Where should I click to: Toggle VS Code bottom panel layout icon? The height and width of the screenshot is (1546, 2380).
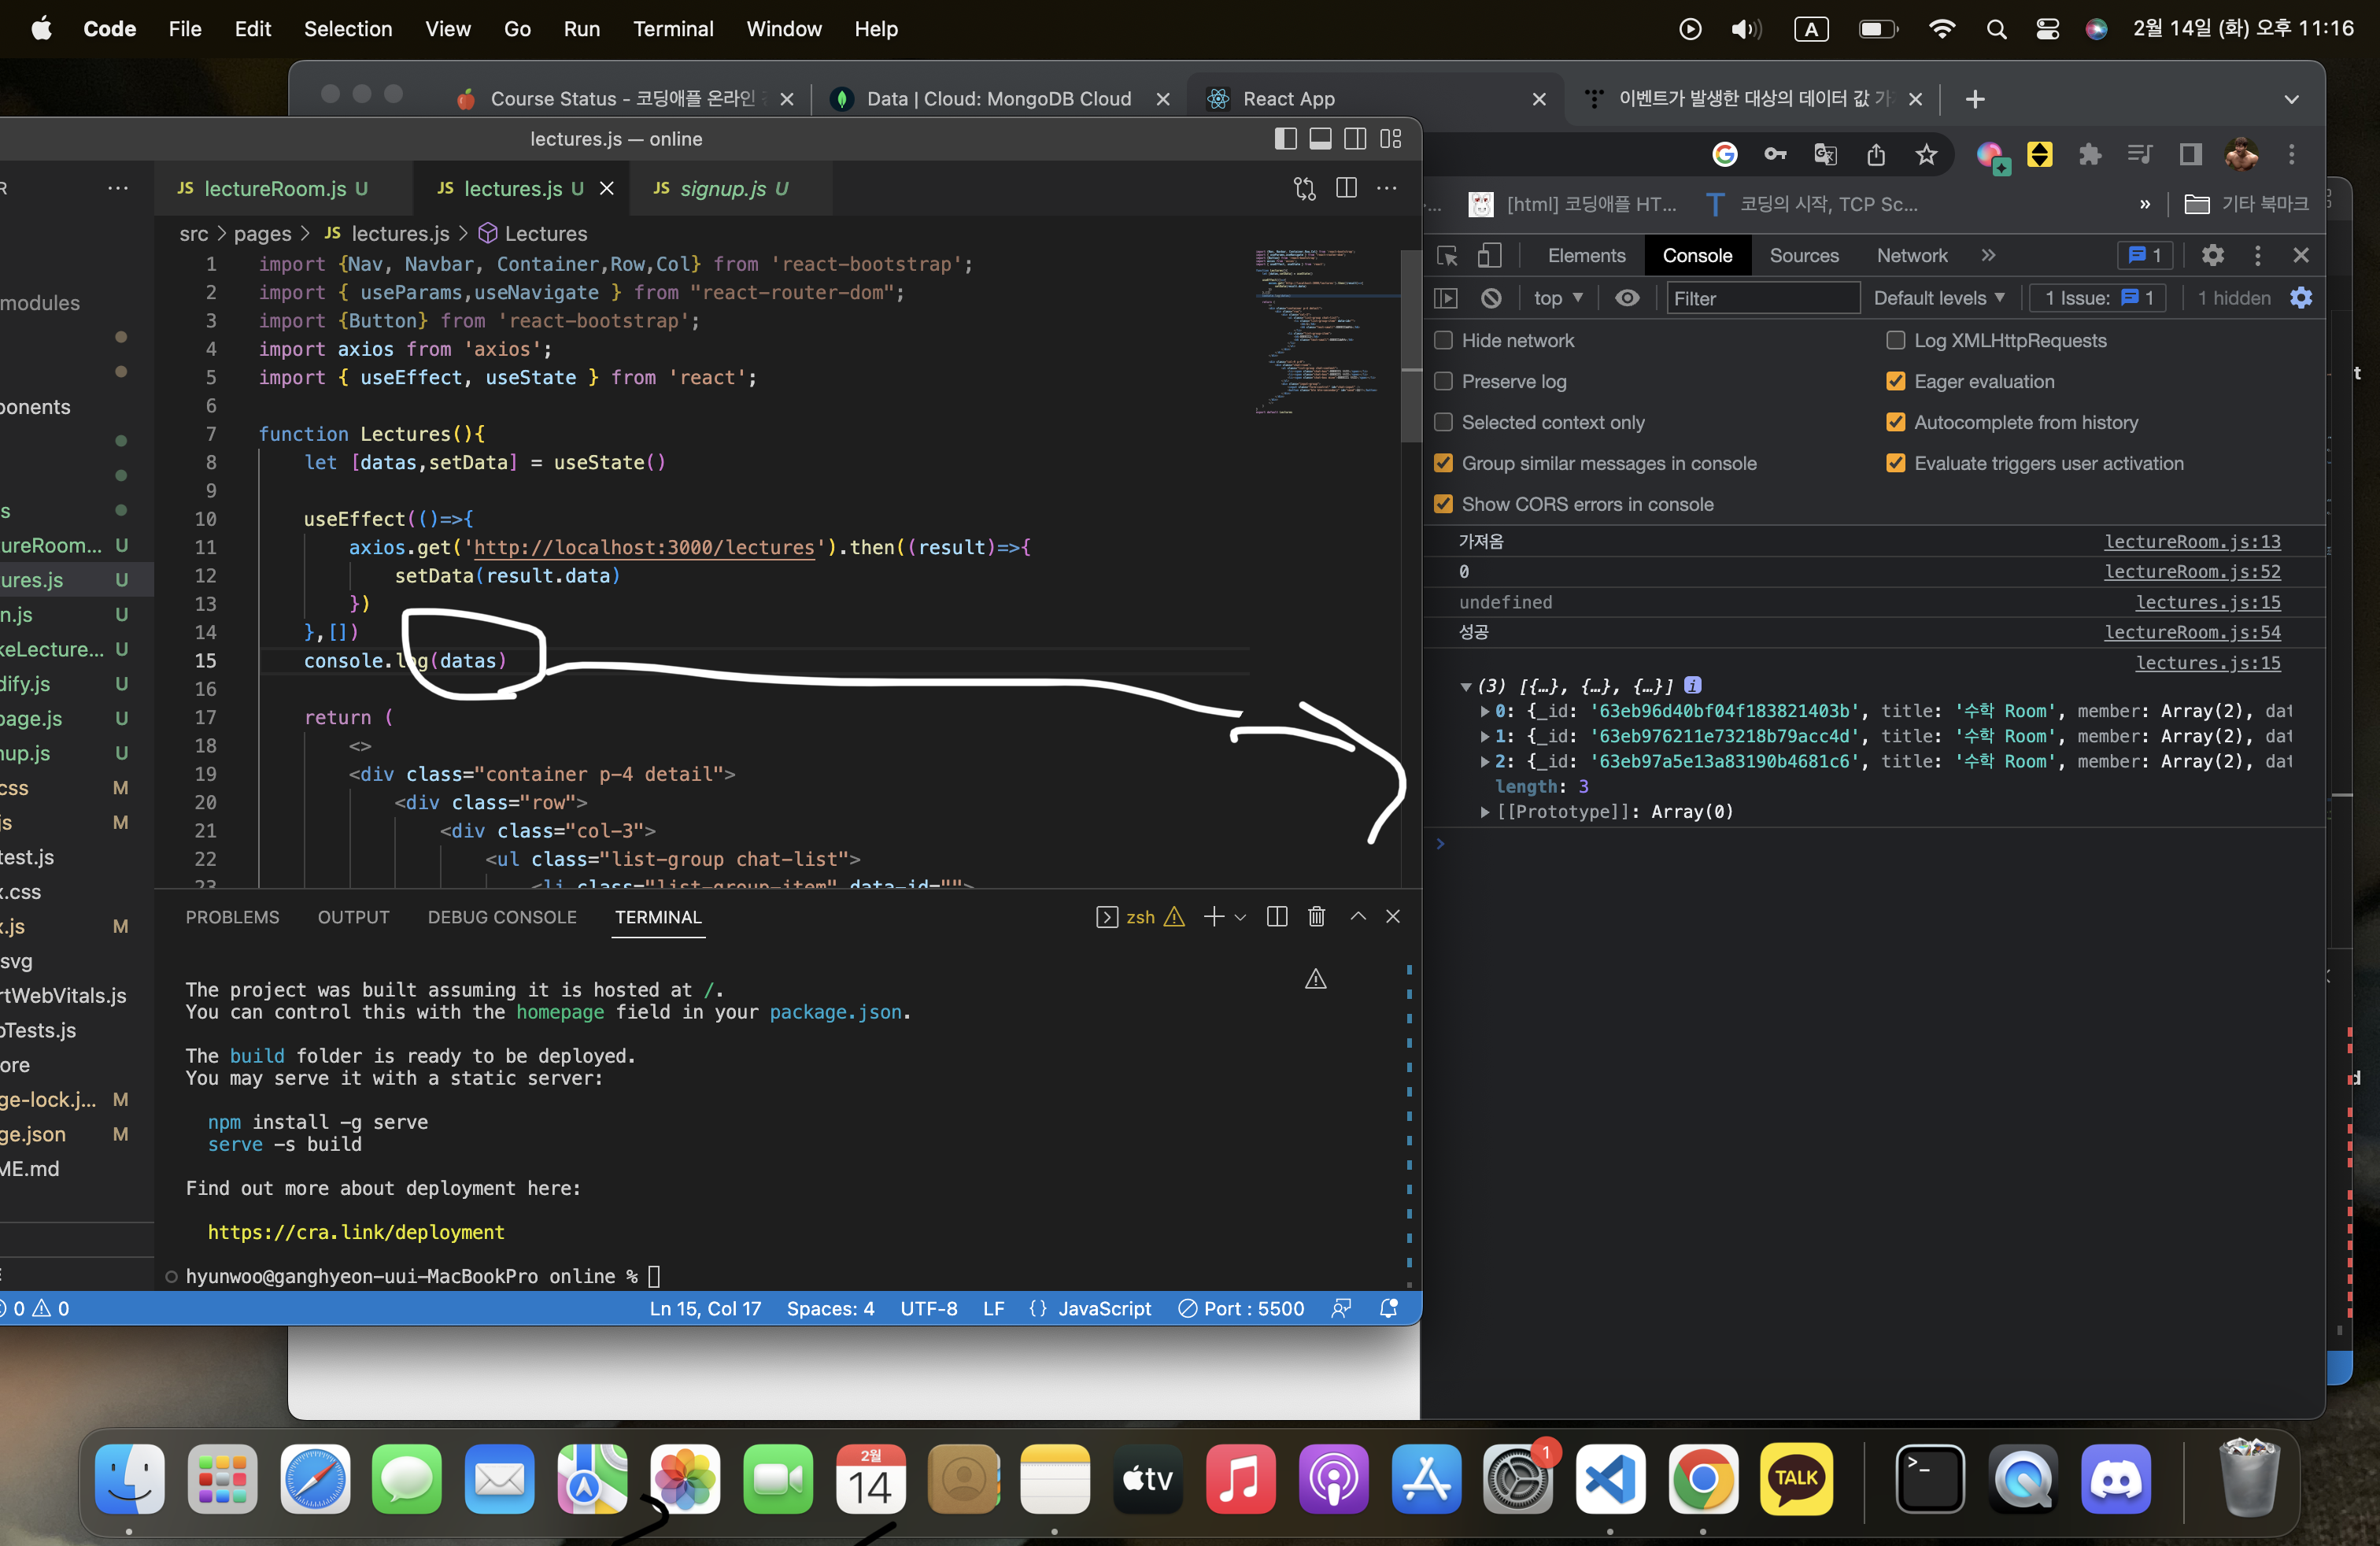1320,139
